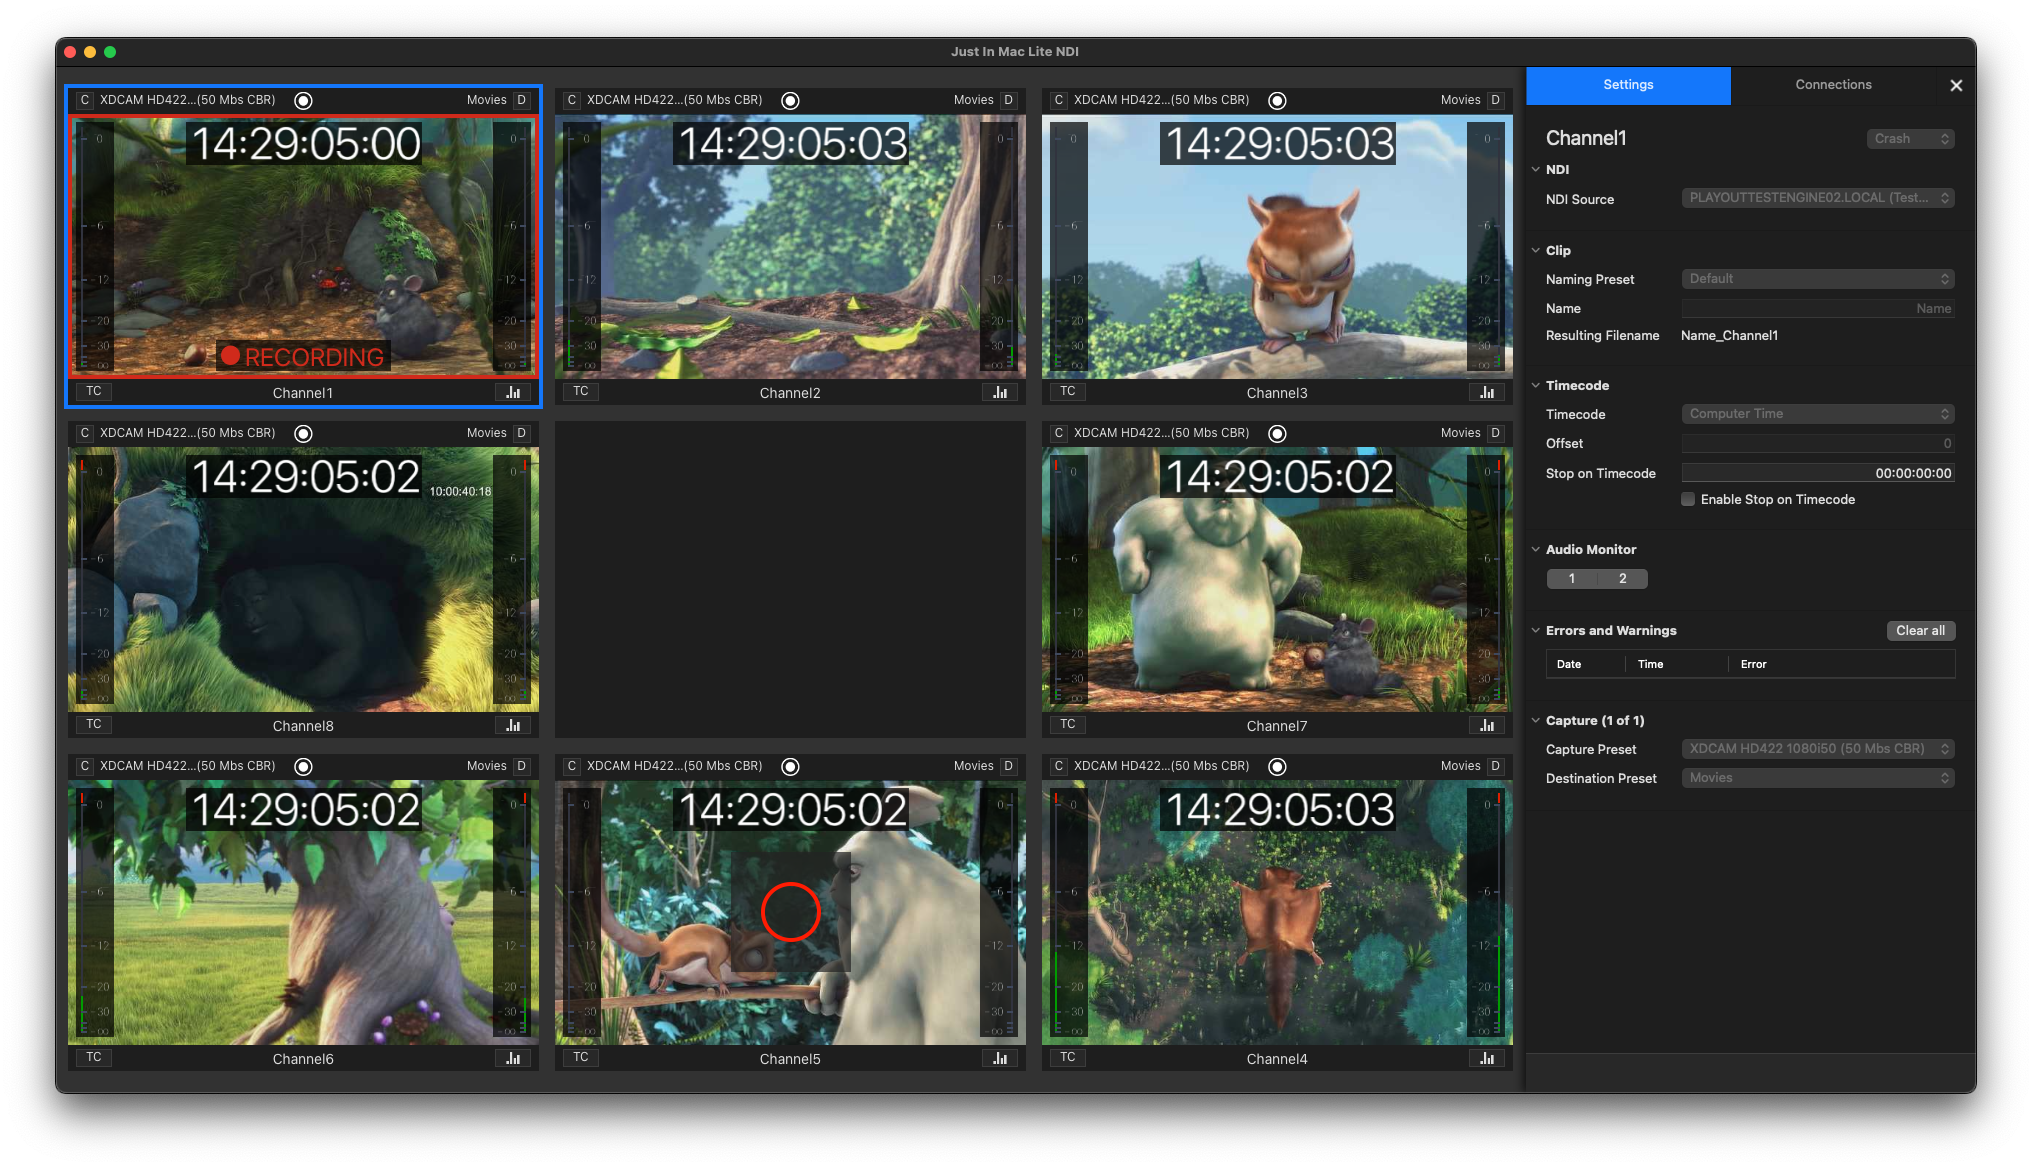Open audio meter icon below Channel8

coord(513,725)
